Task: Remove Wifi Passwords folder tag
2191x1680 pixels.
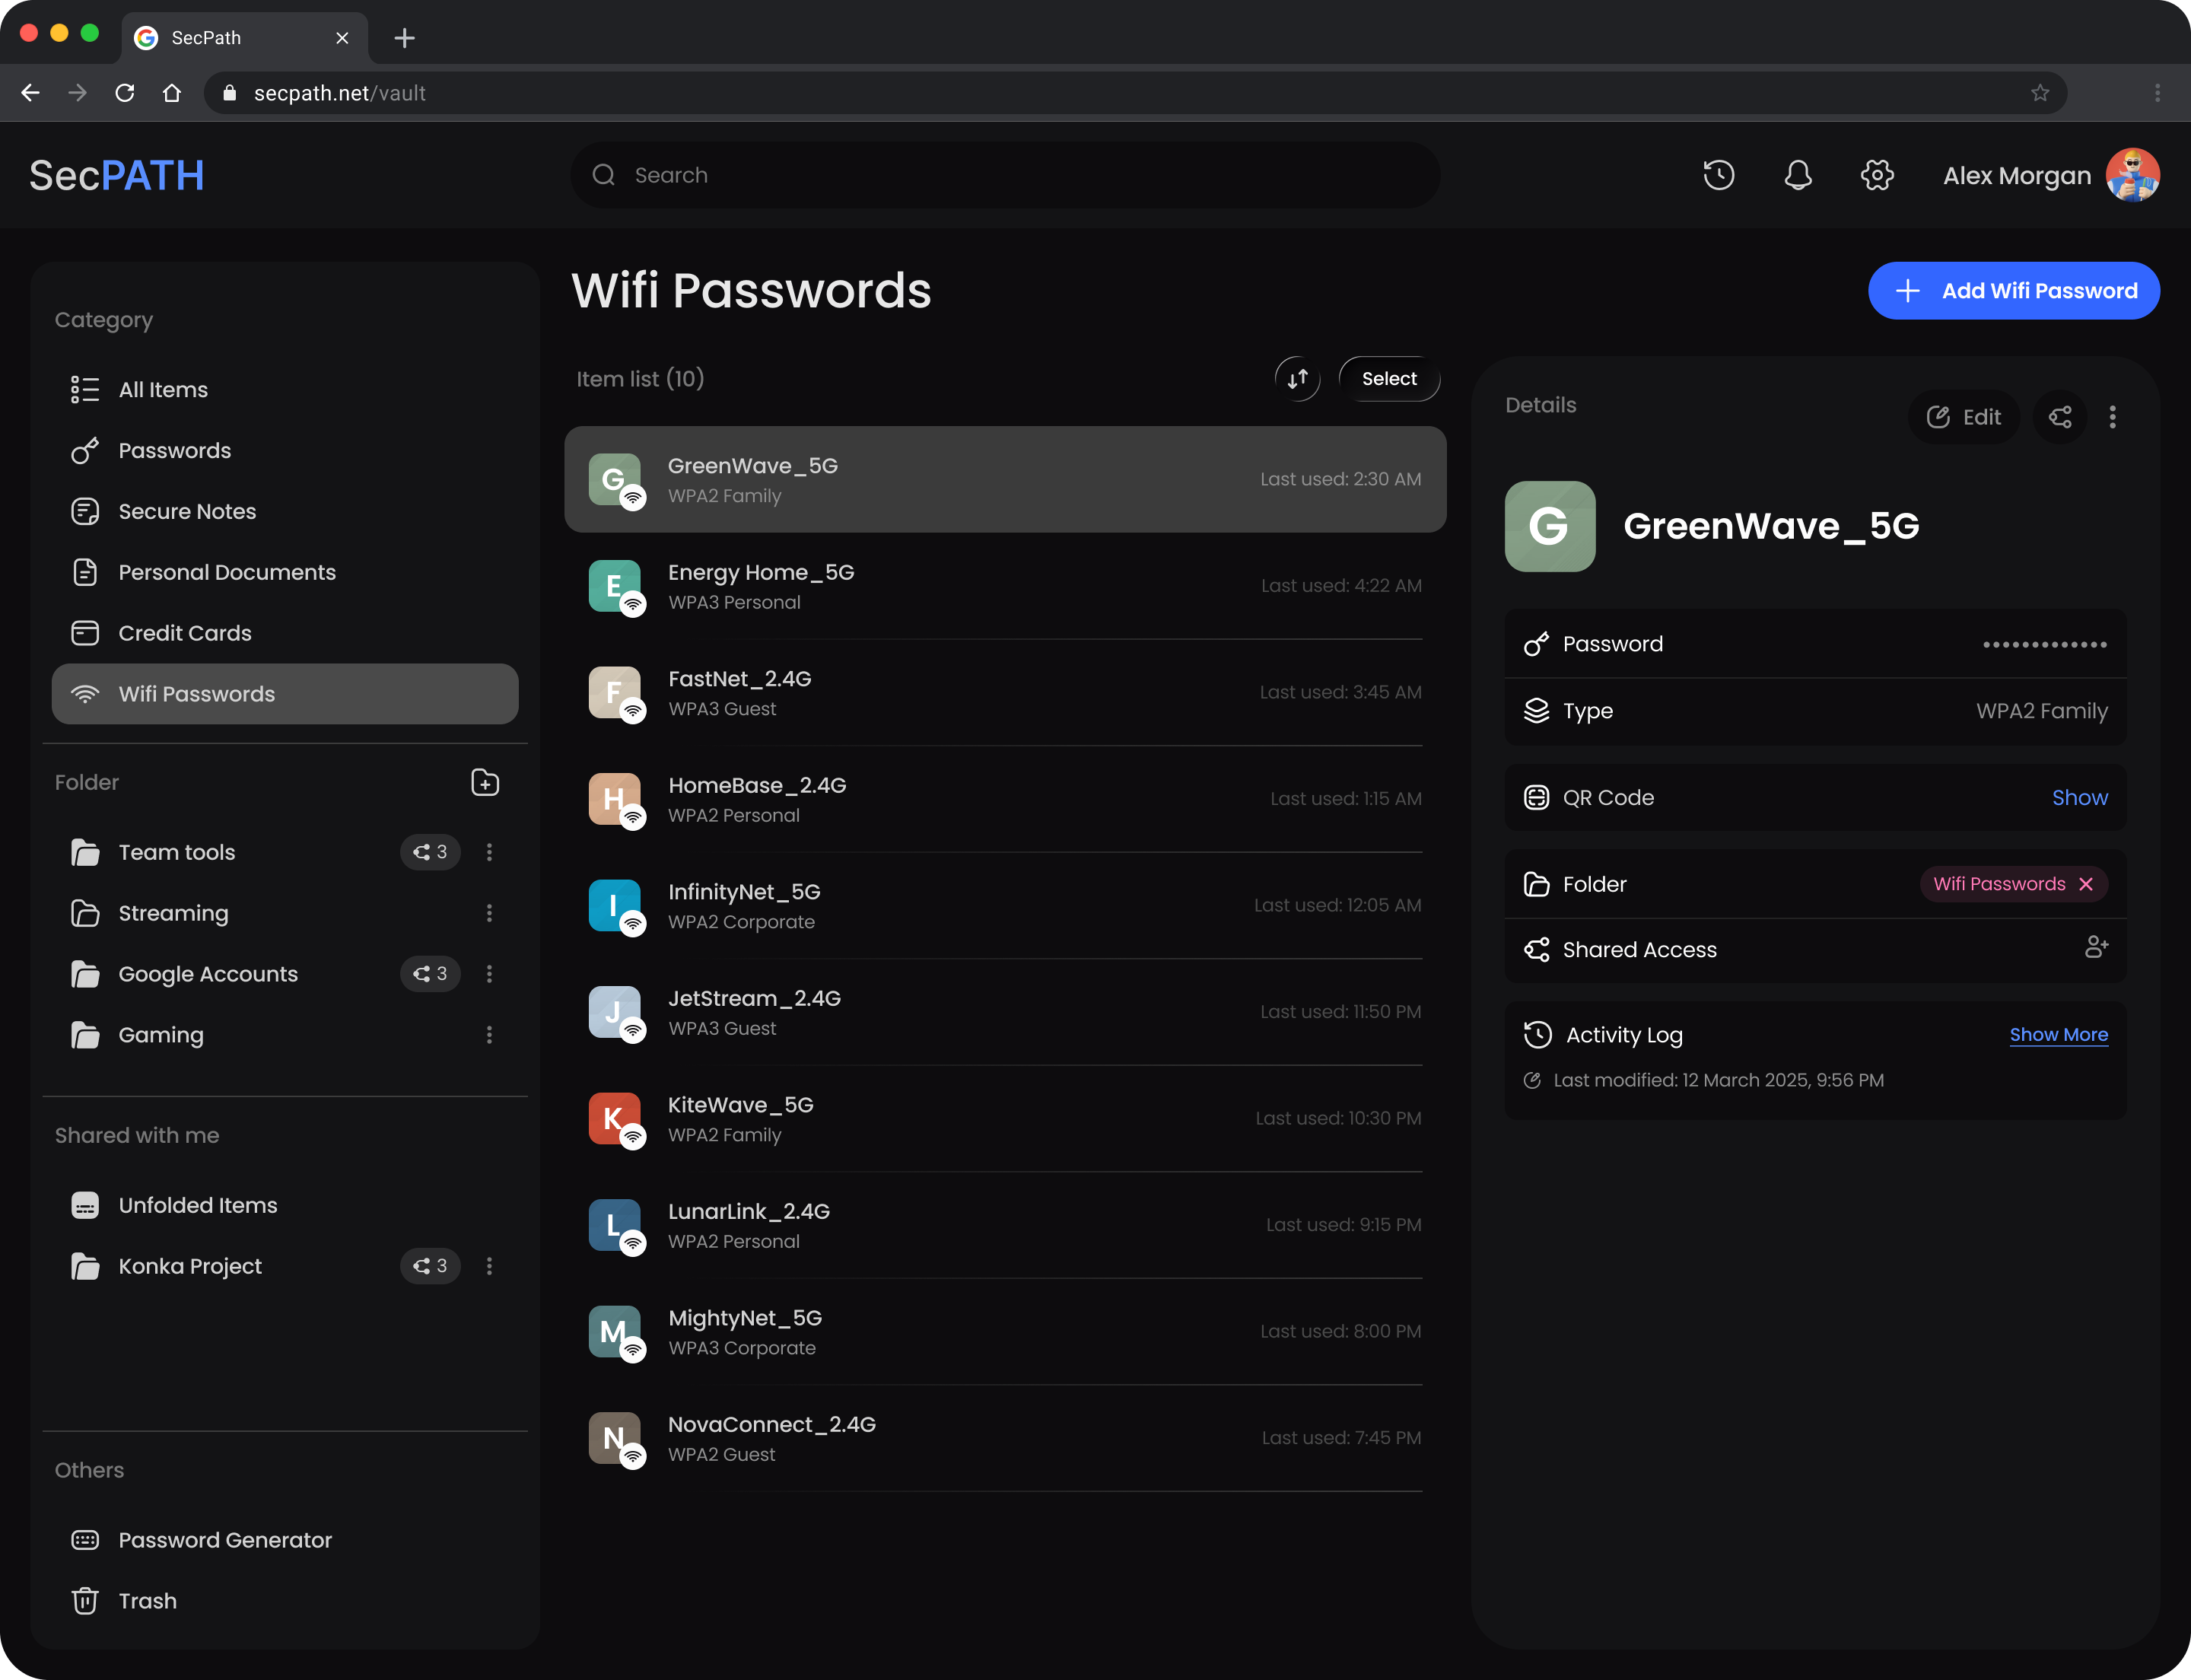Action: (x=2086, y=884)
